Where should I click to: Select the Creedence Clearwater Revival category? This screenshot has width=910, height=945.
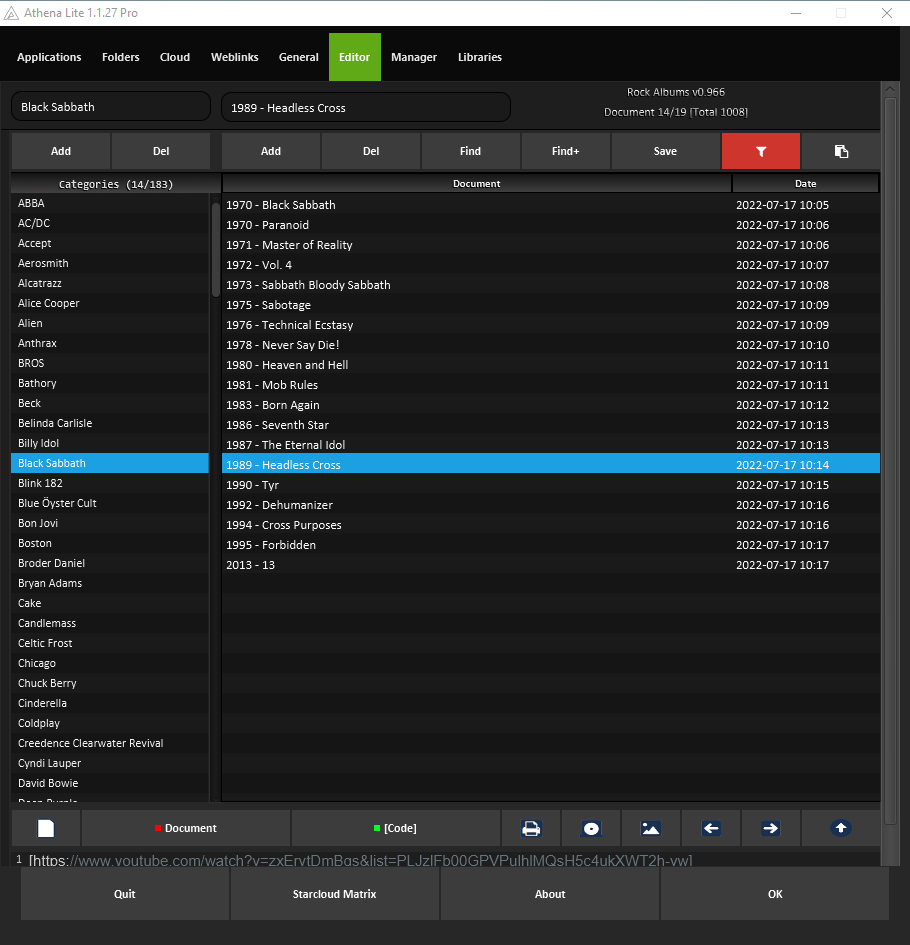pos(110,743)
